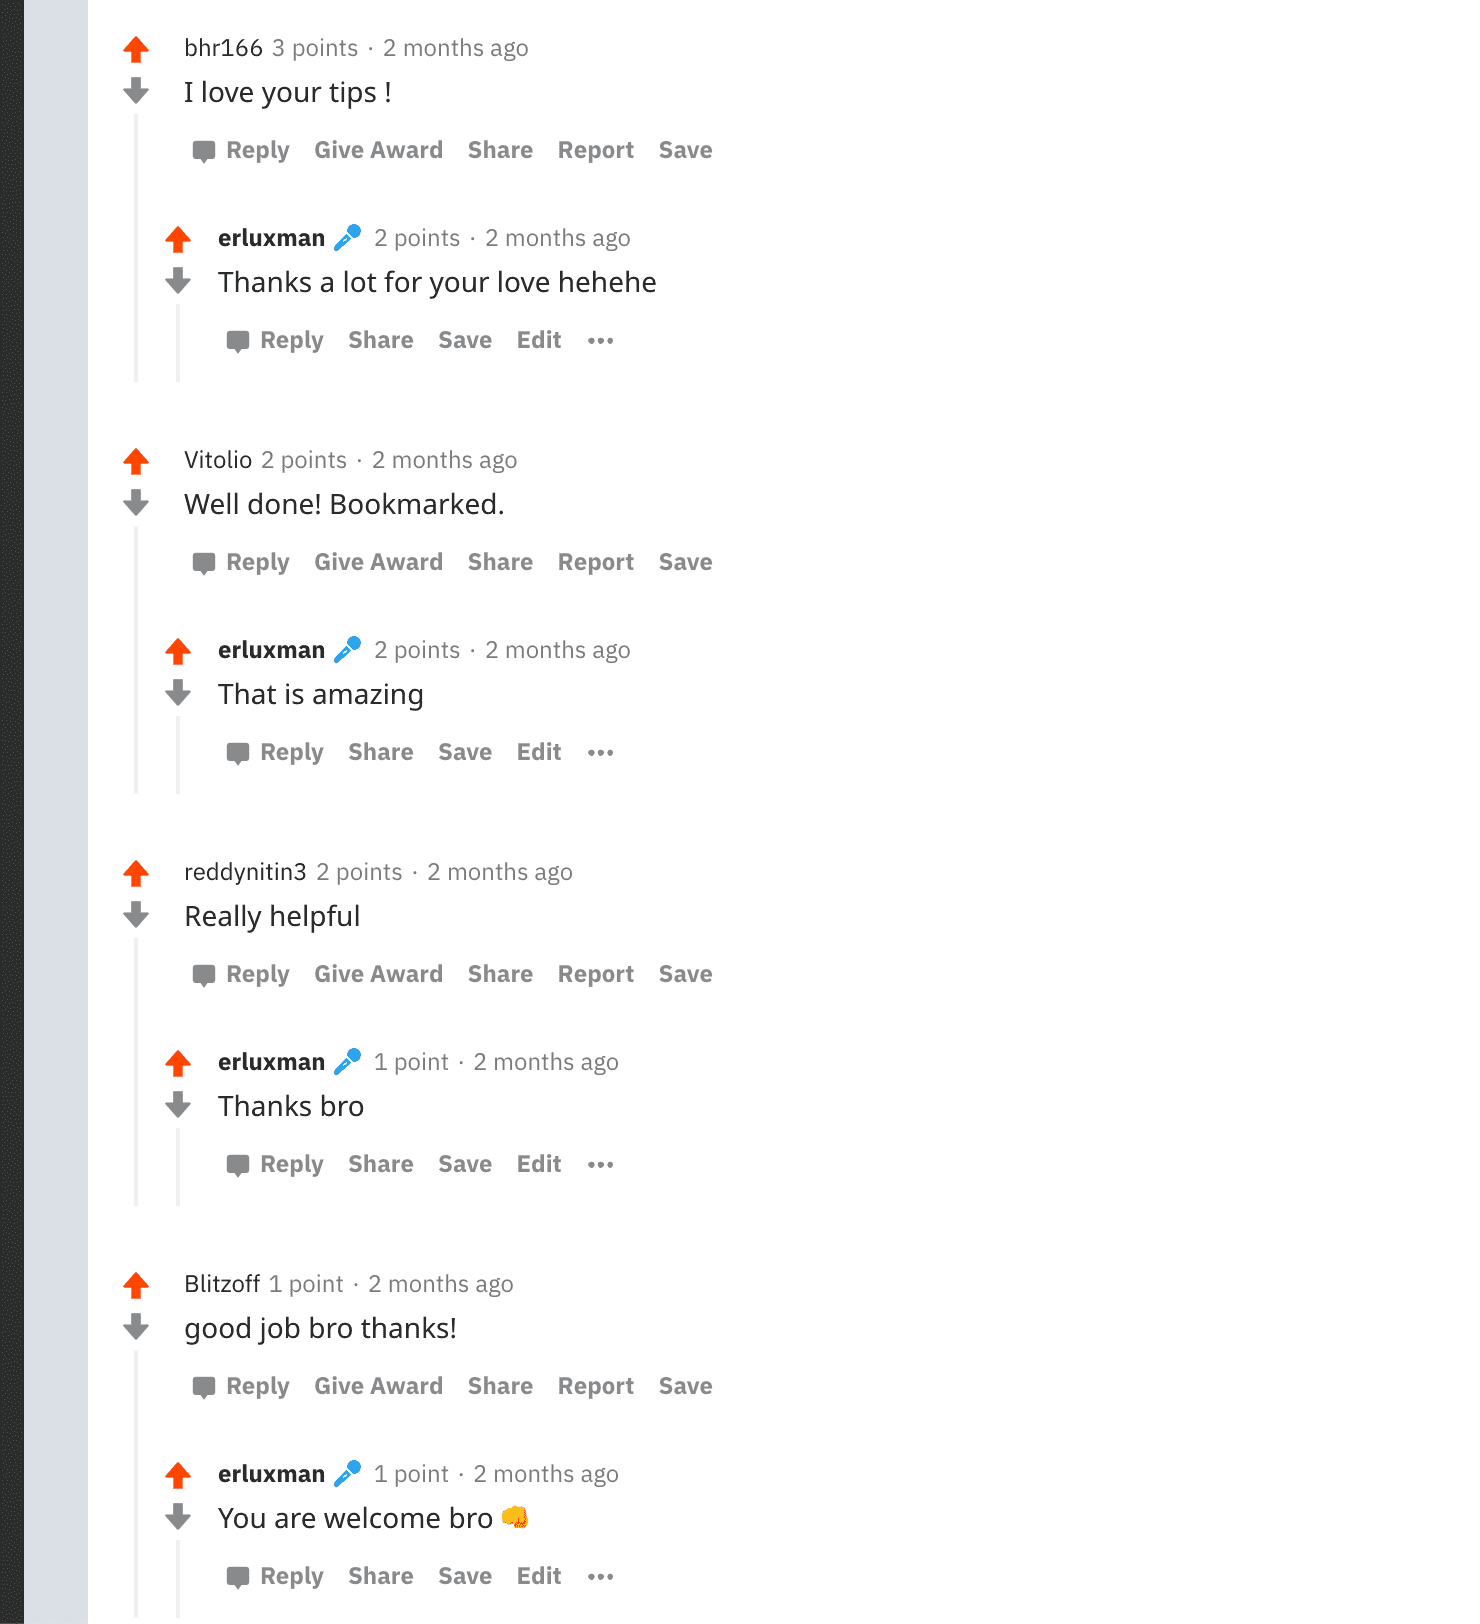Collapse the bhr166 comment thread line
The height and width of the screenshot is (1624, 1480).
click(x=136, y=248)
